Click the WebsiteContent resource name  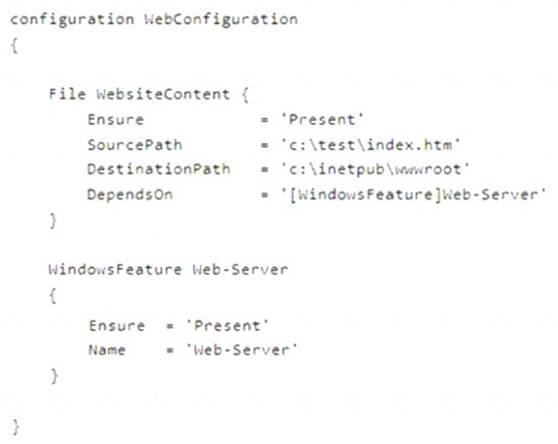[x=163, y=94]
